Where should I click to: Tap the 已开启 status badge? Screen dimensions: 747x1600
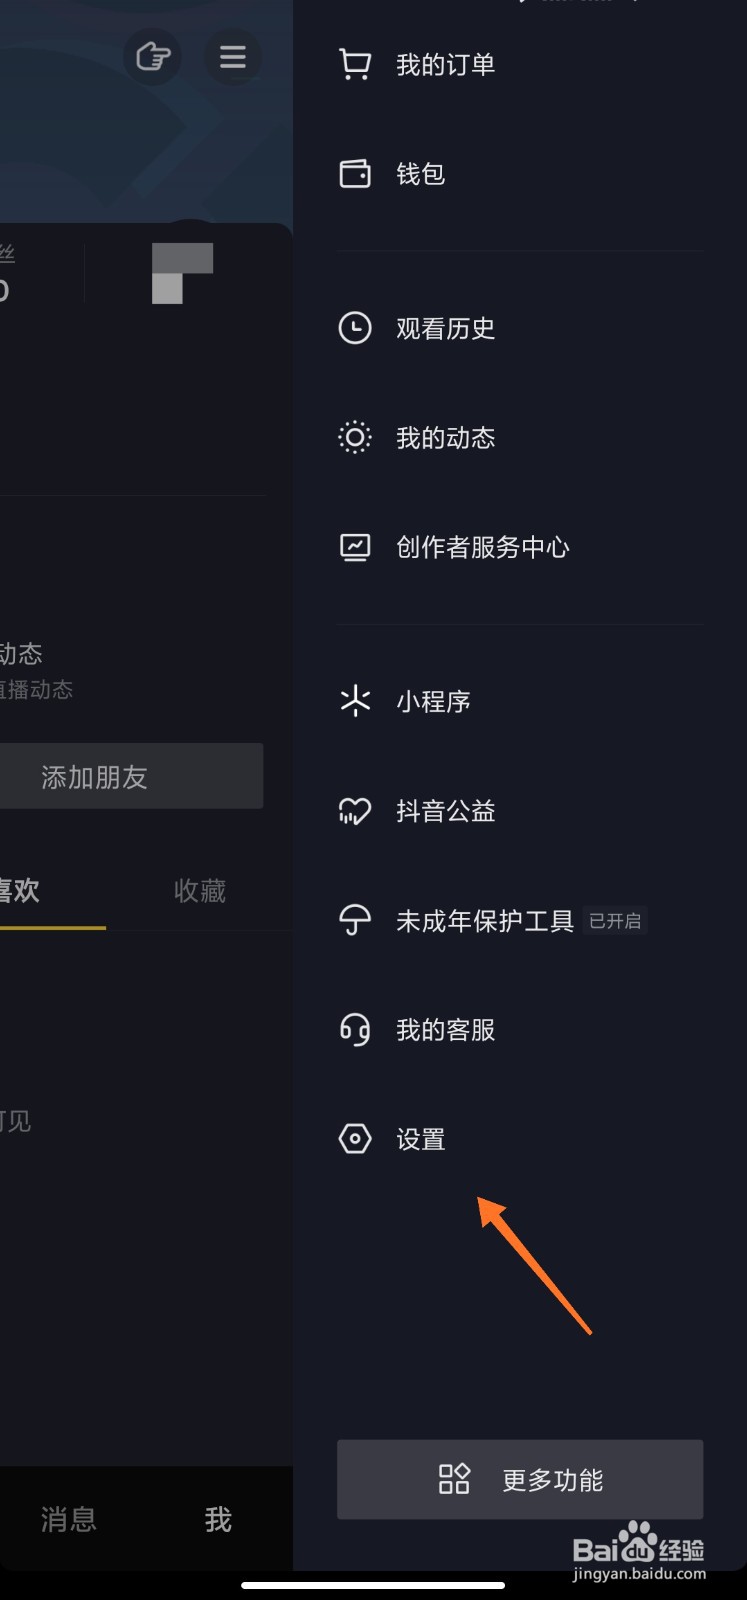tap(615, 920)
